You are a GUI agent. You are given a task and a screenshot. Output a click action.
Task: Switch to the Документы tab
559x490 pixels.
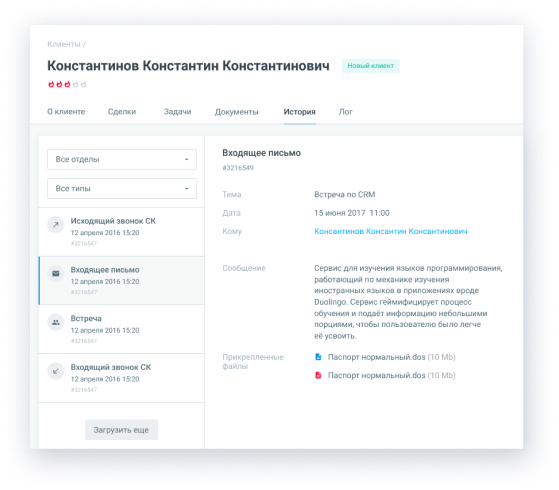point(236,112)
